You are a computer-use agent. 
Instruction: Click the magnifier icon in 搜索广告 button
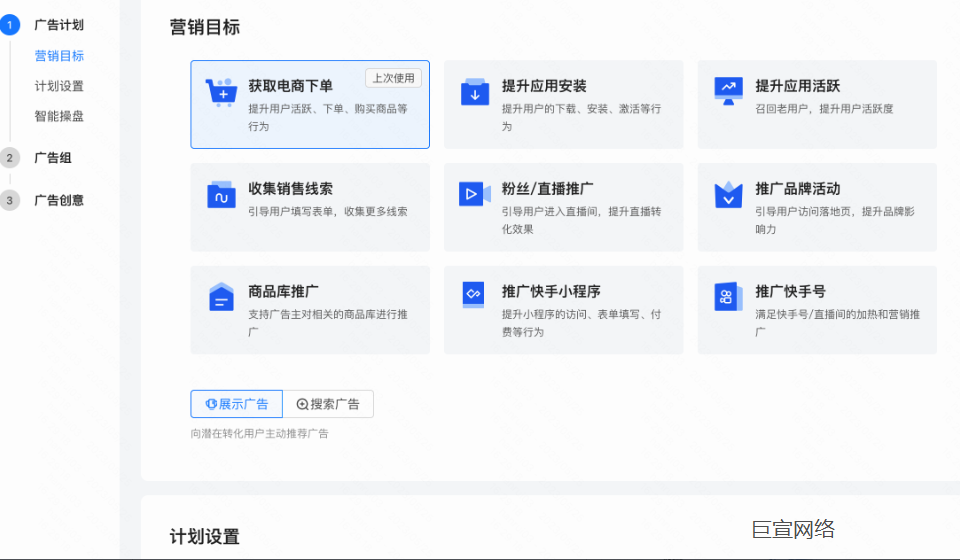302,404
